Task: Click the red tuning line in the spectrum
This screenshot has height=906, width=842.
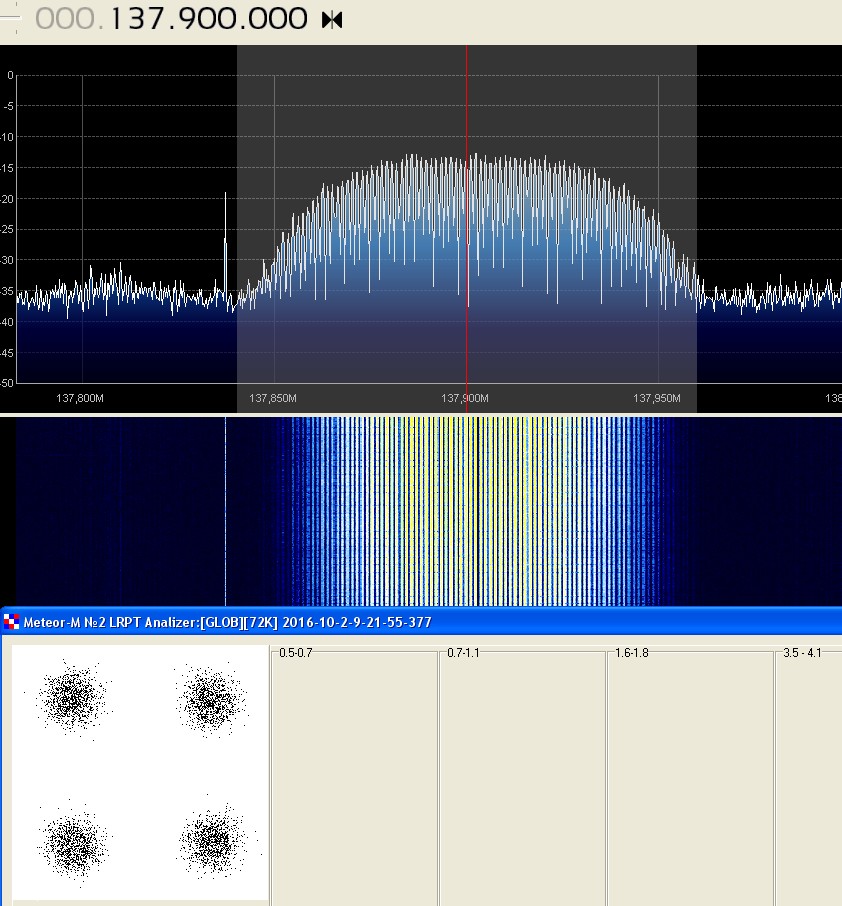Action: (x=467, y=228)
